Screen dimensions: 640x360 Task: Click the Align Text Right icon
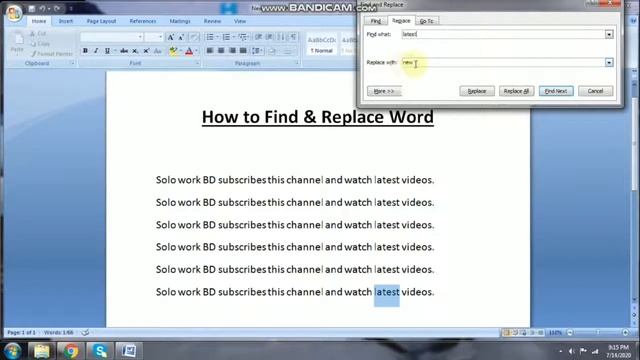232,51
